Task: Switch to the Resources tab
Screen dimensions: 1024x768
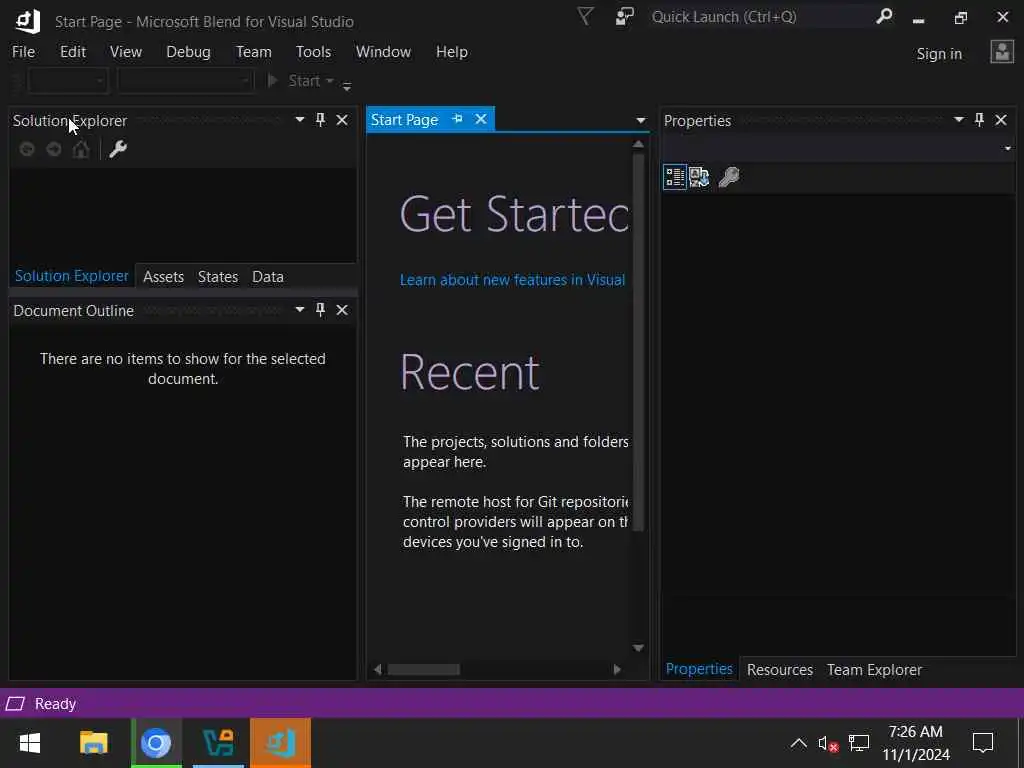Action: 780,670
